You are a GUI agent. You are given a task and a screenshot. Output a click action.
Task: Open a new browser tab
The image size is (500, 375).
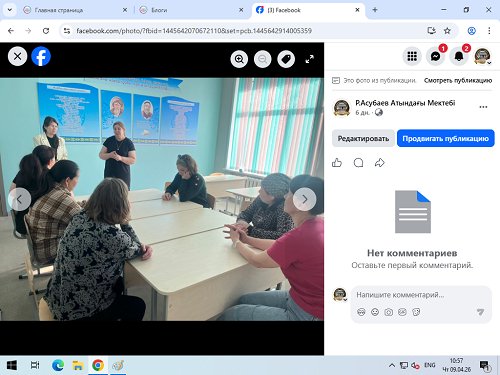click(x=375, y=10)
